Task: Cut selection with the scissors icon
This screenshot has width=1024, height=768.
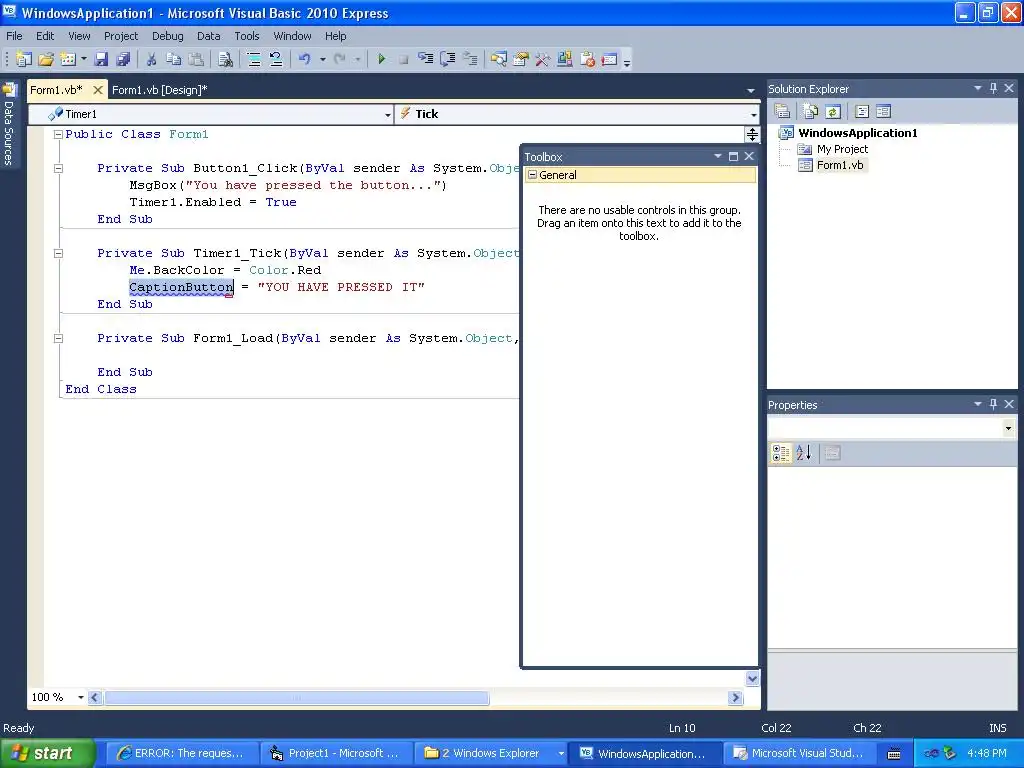Action: [x=152, y=59]
